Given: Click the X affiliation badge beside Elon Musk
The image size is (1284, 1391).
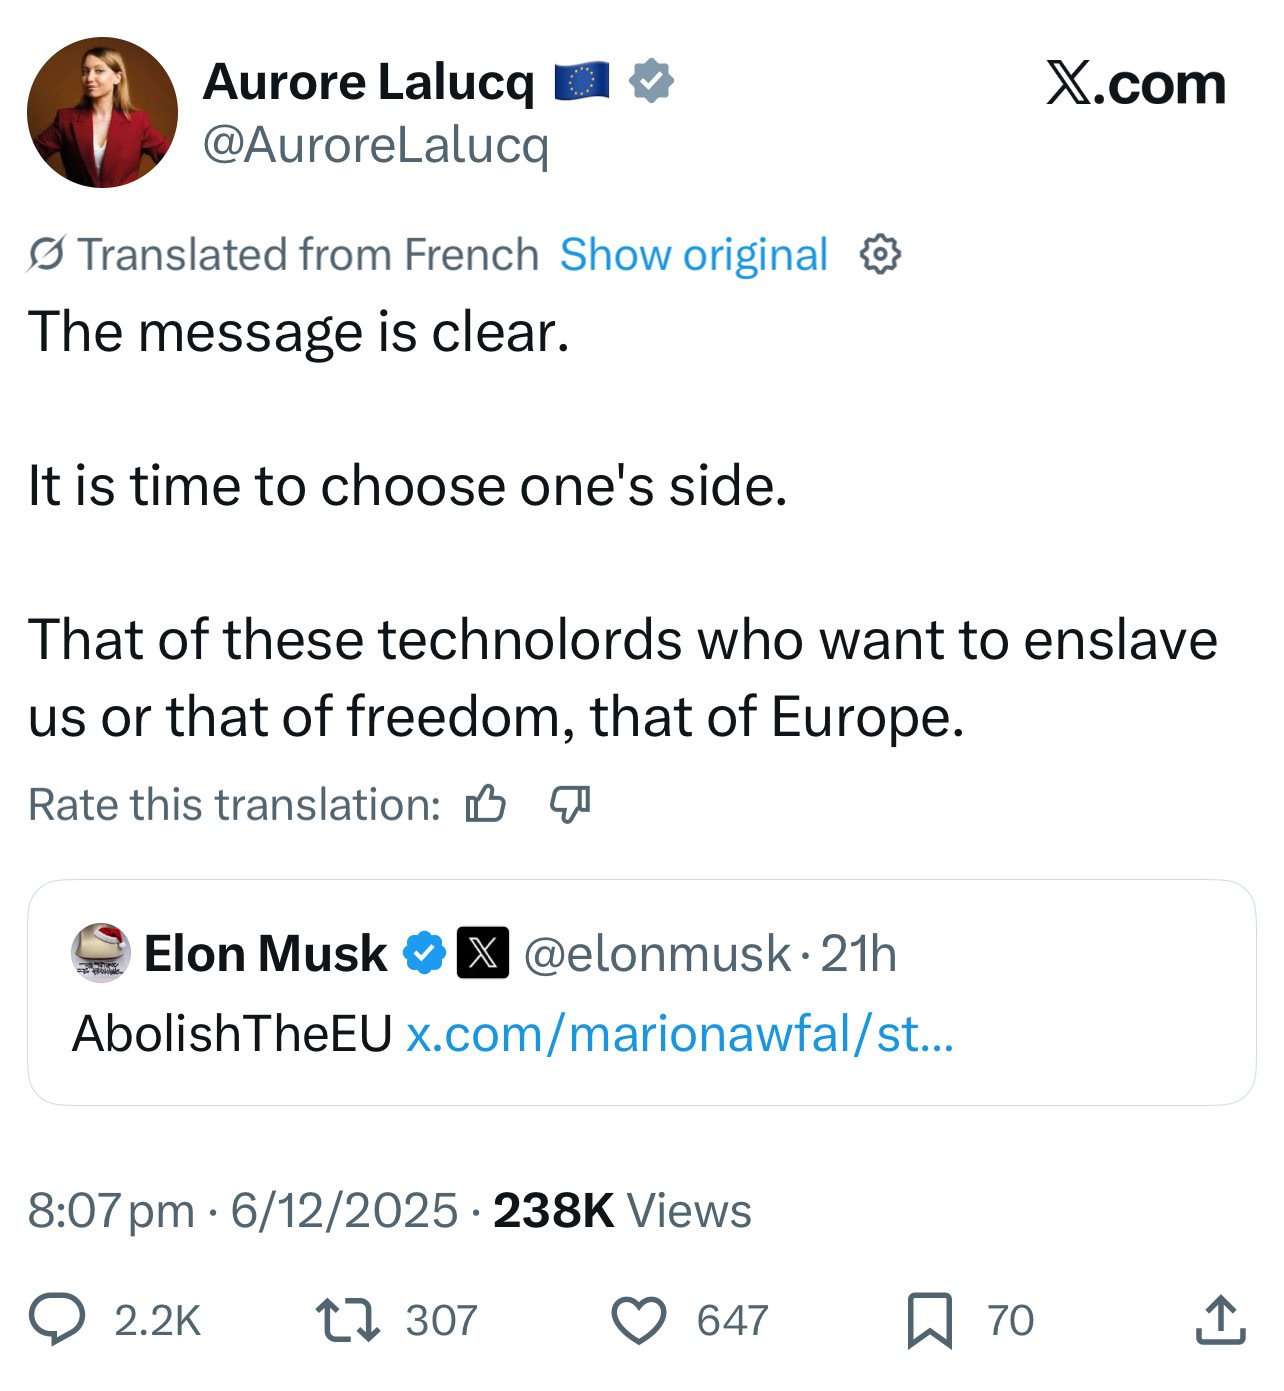Looking at the screenshot, I should point(482,953).
